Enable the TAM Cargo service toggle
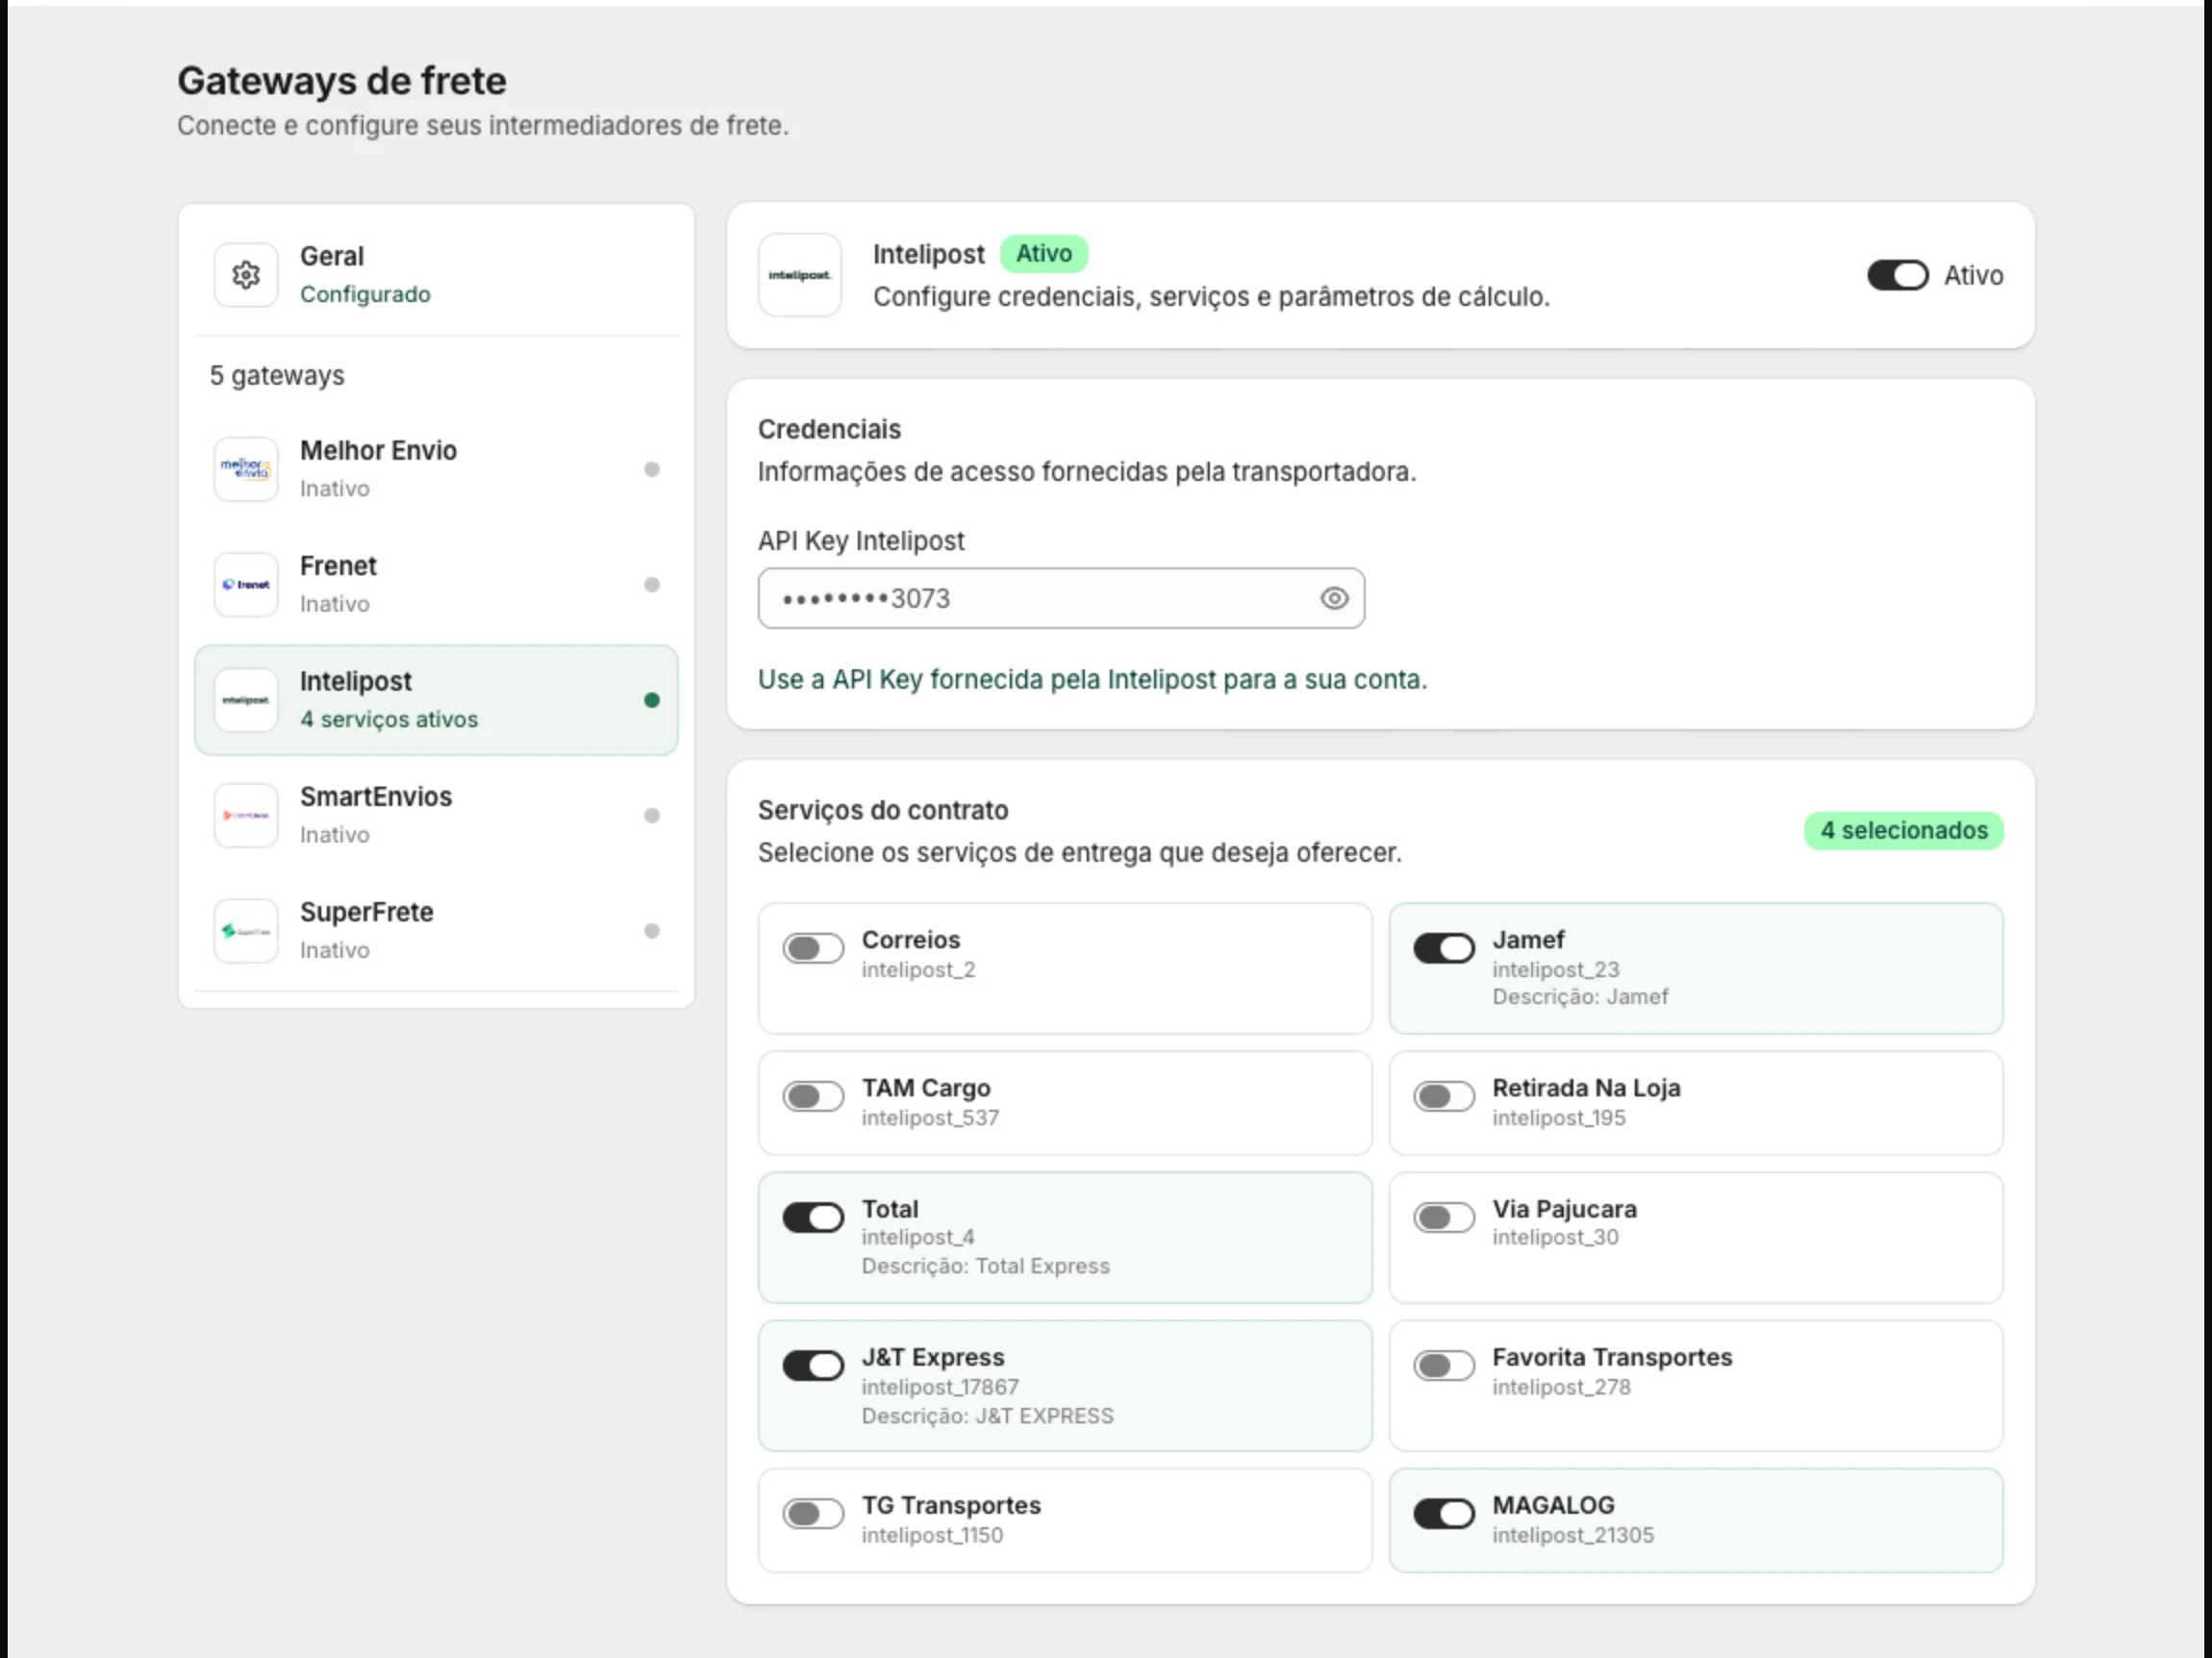Viewport: 2212px width, 1658px height. (x=813, y=1096)
